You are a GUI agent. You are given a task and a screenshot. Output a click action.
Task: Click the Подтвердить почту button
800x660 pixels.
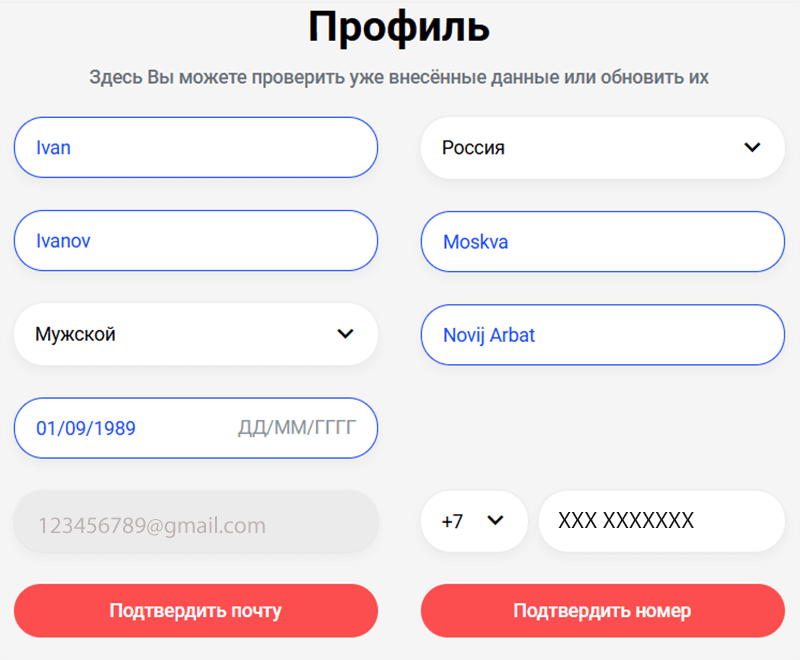[x=195, y=610]
